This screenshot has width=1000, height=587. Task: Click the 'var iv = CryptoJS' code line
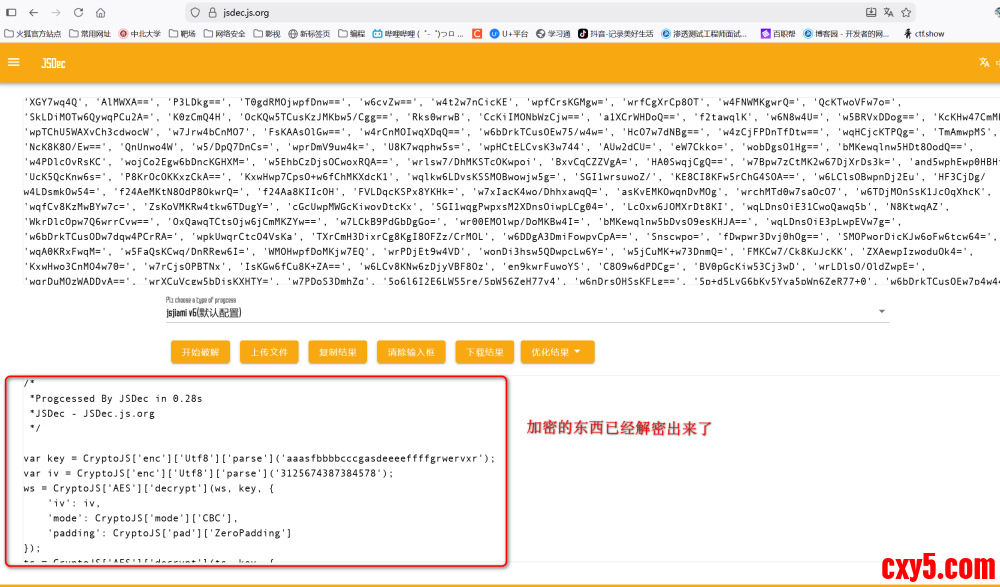(209, 473)
